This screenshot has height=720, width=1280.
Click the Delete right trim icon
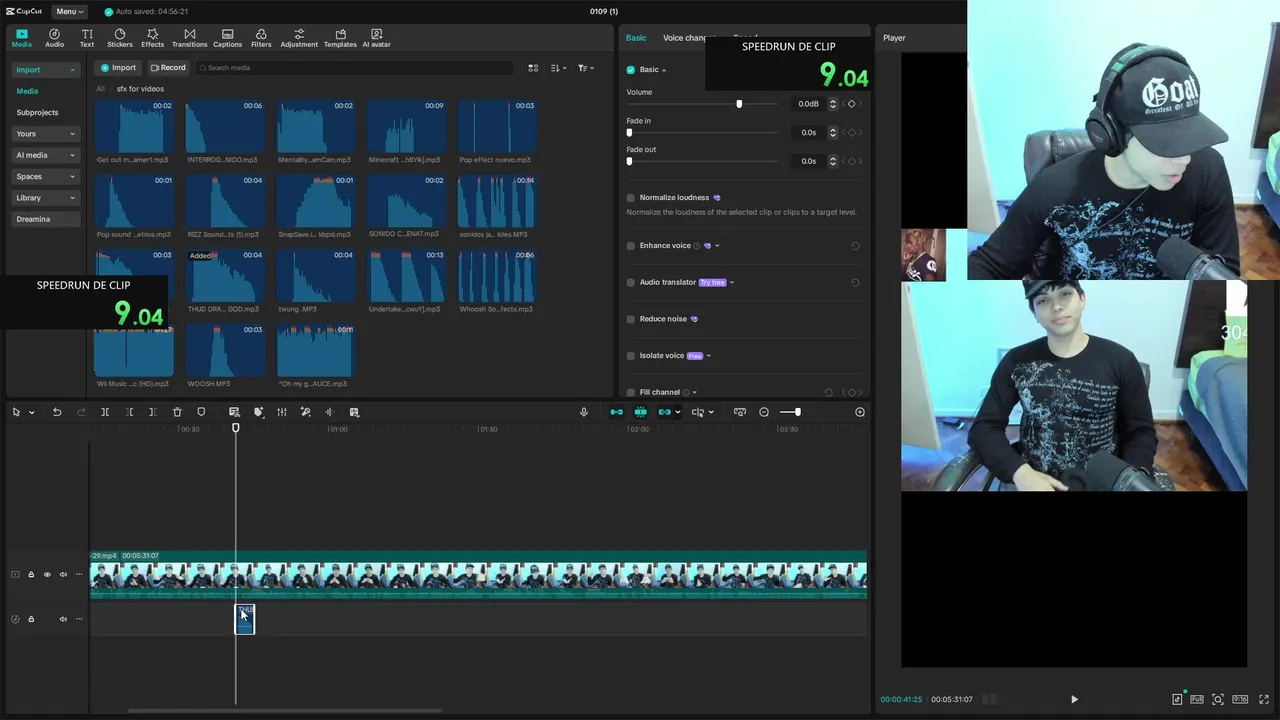point(152,412)
